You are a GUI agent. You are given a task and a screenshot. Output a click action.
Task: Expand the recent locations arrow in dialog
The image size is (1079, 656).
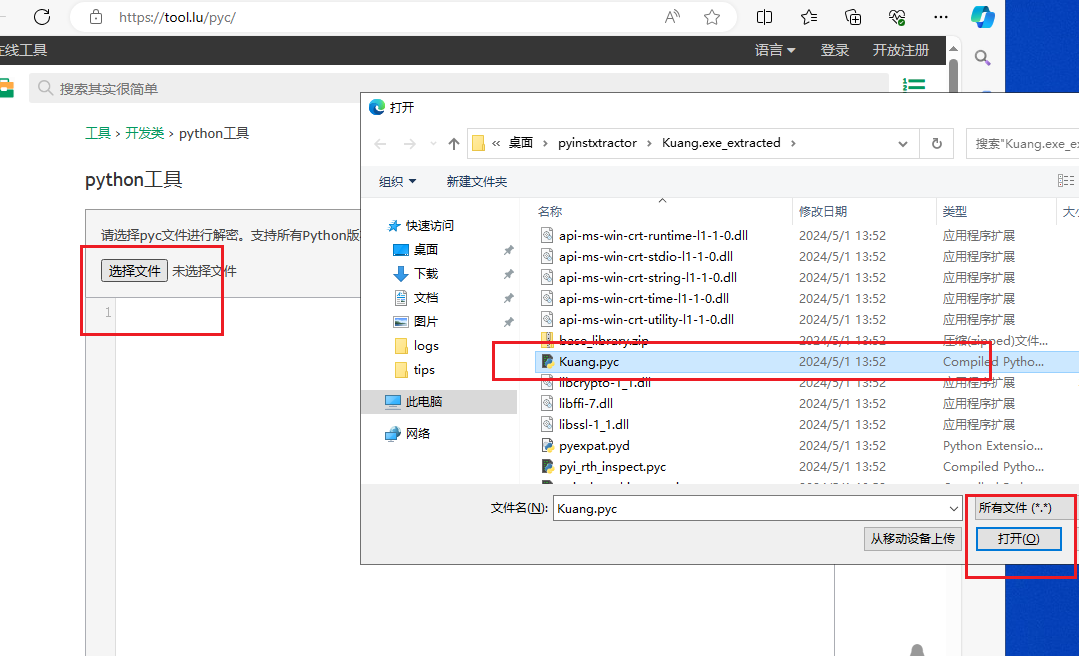pos(433,144)
